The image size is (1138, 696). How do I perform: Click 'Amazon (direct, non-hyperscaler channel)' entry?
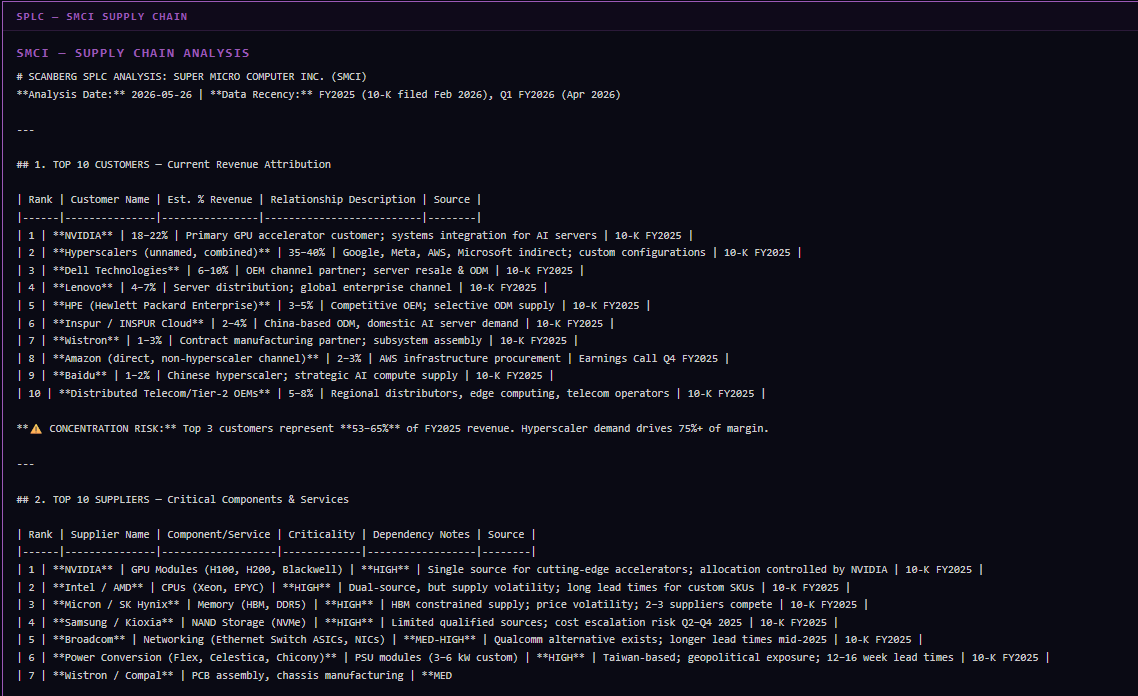tap(186, 359)
